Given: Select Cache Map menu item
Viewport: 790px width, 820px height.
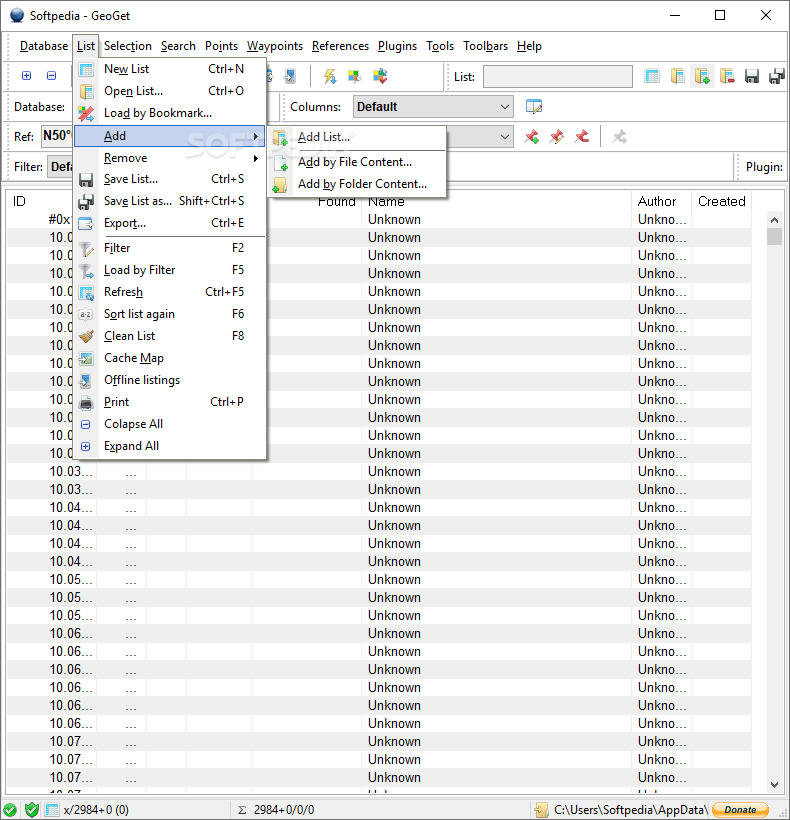Looking at the screenshot, I should [170, 358].
